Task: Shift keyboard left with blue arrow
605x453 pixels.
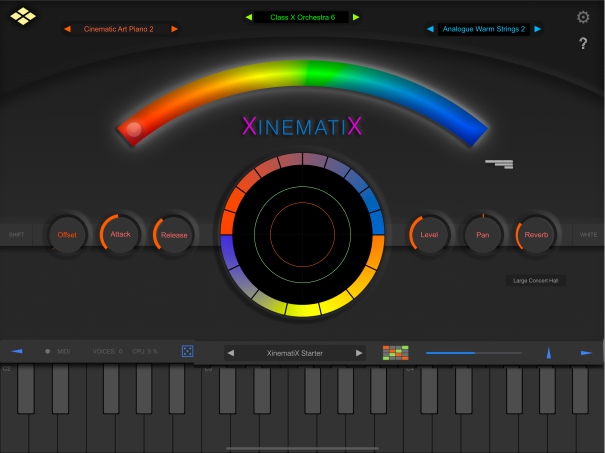Action: coord(17,351)
